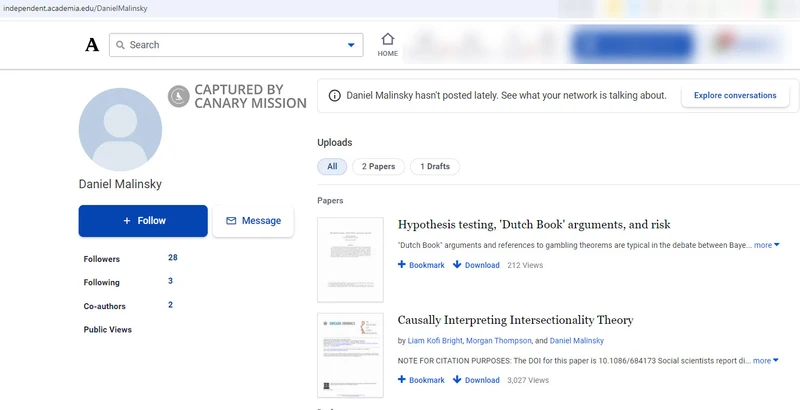Screen dimensions: 800x410
Task: Bookmark the Causally Interpreting Intersectionality paper
Action: pyautogui.click(x=420, y=380)
